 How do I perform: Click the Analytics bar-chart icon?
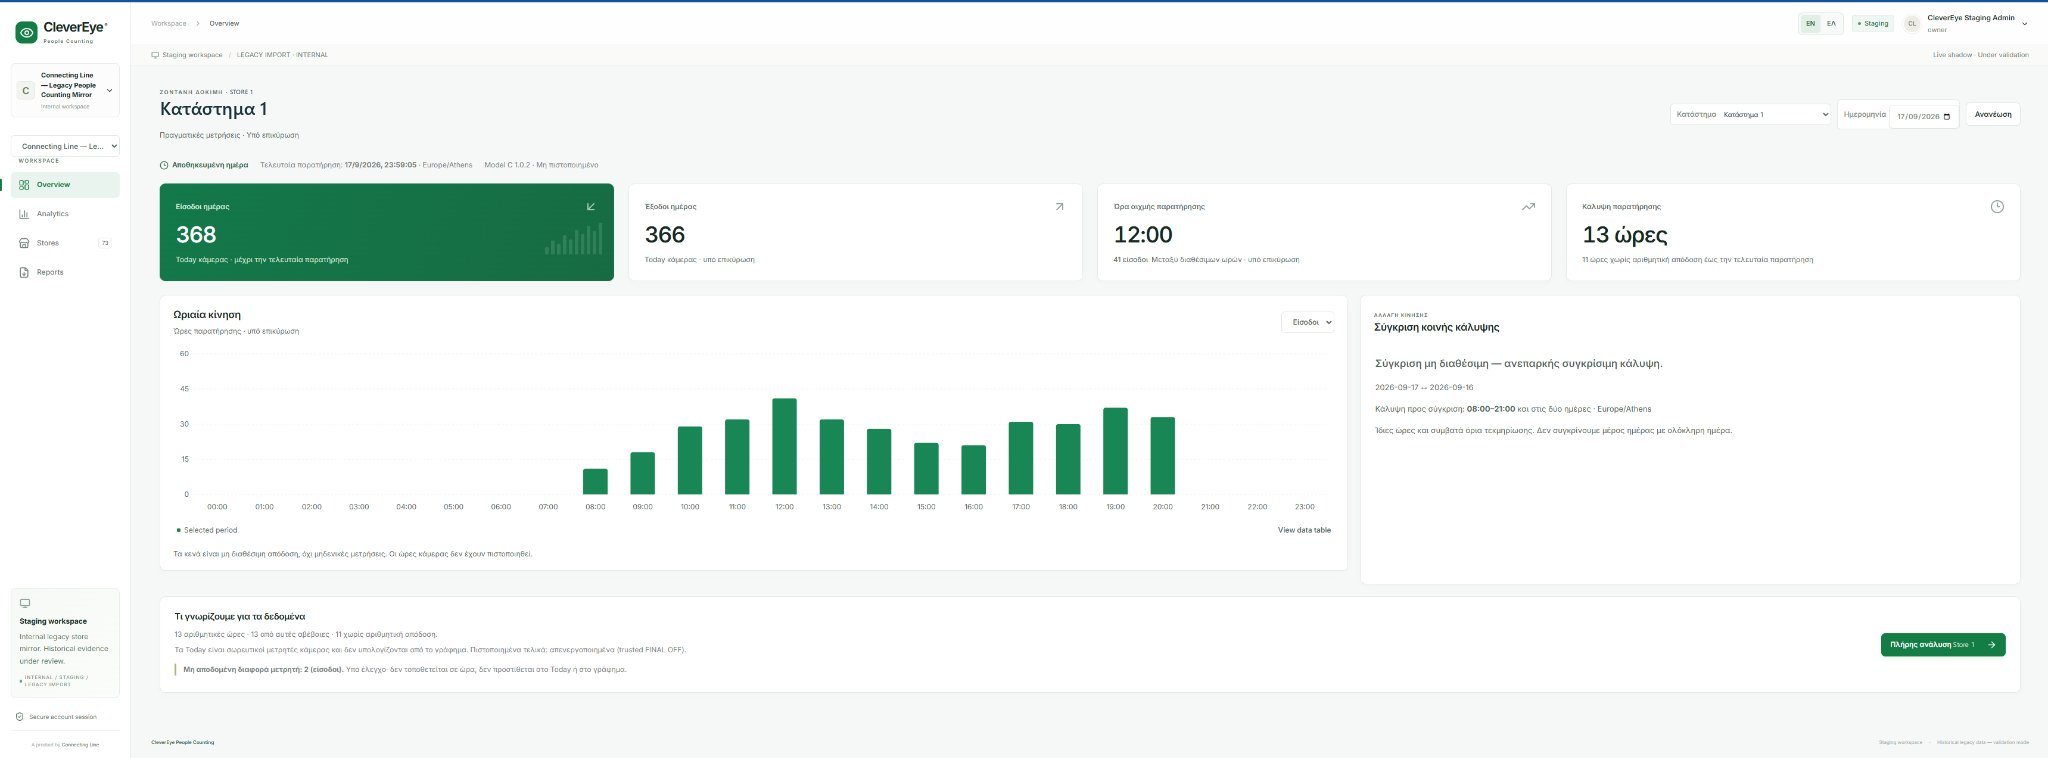click(24, 214)
